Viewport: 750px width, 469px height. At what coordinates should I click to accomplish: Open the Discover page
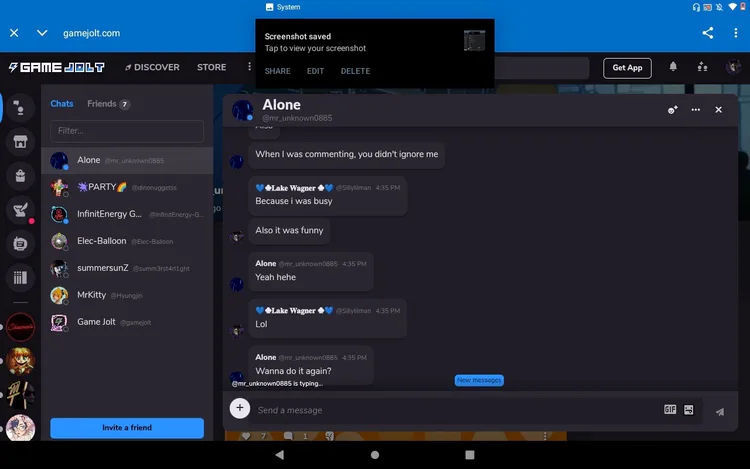click(x=152, y=67)
